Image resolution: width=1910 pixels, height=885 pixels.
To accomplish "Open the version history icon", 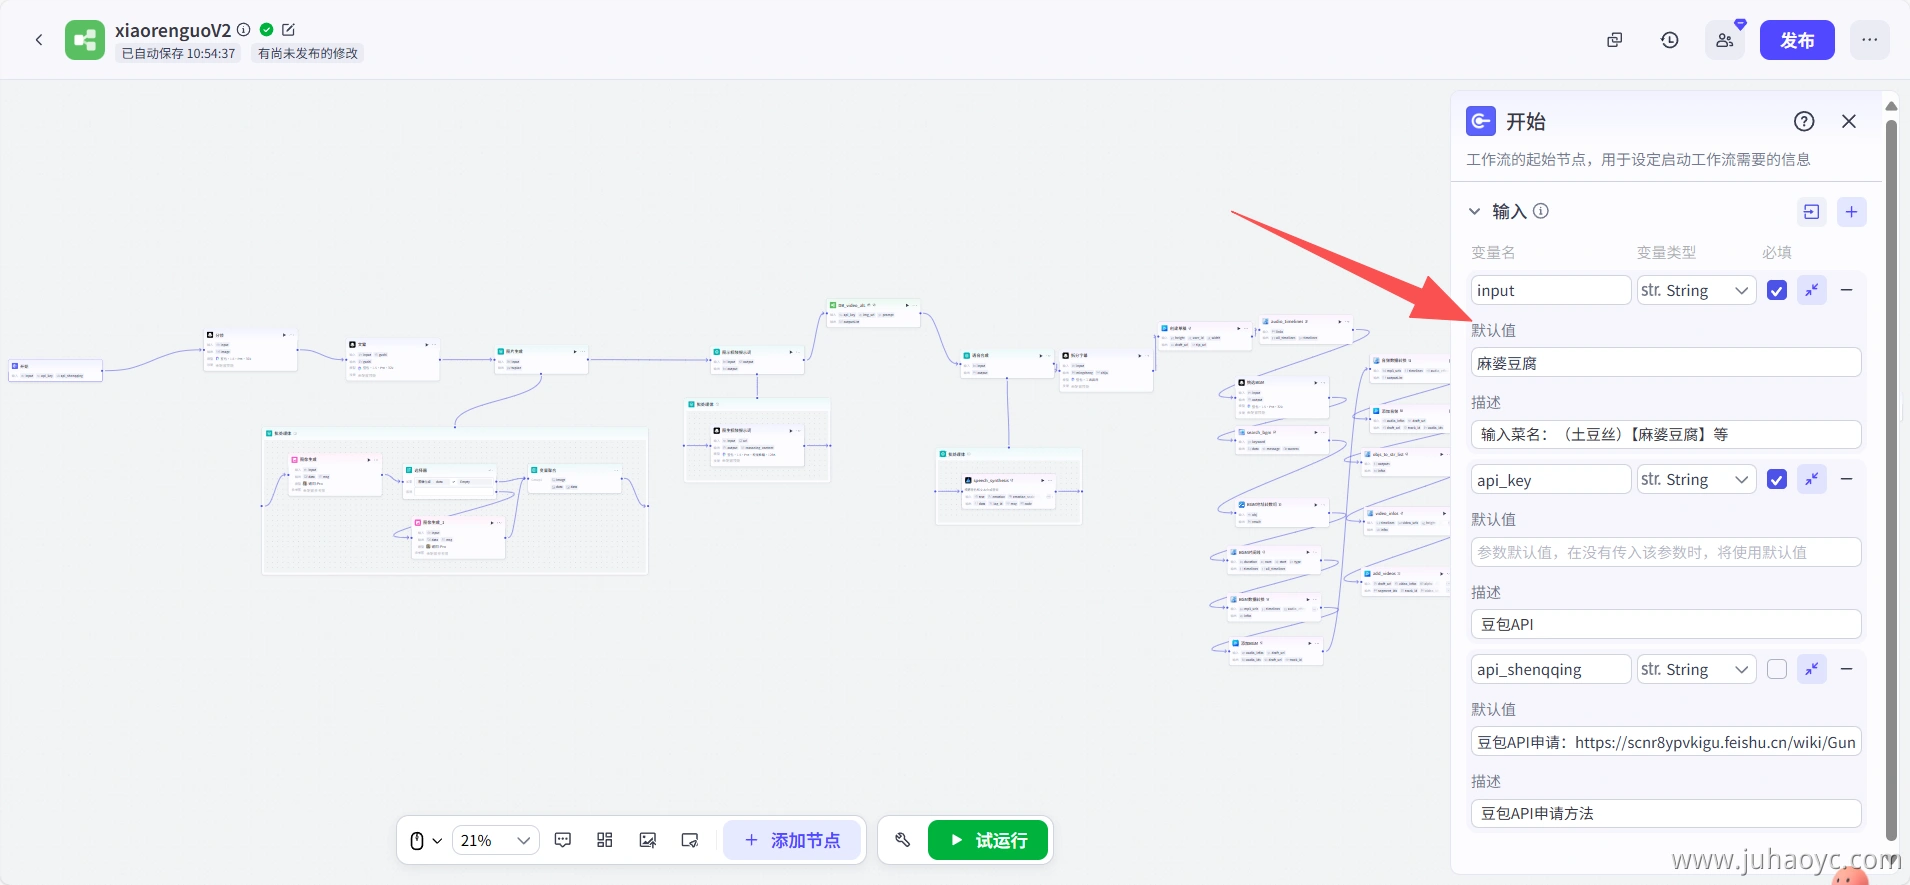I will tap(1669, 40).
